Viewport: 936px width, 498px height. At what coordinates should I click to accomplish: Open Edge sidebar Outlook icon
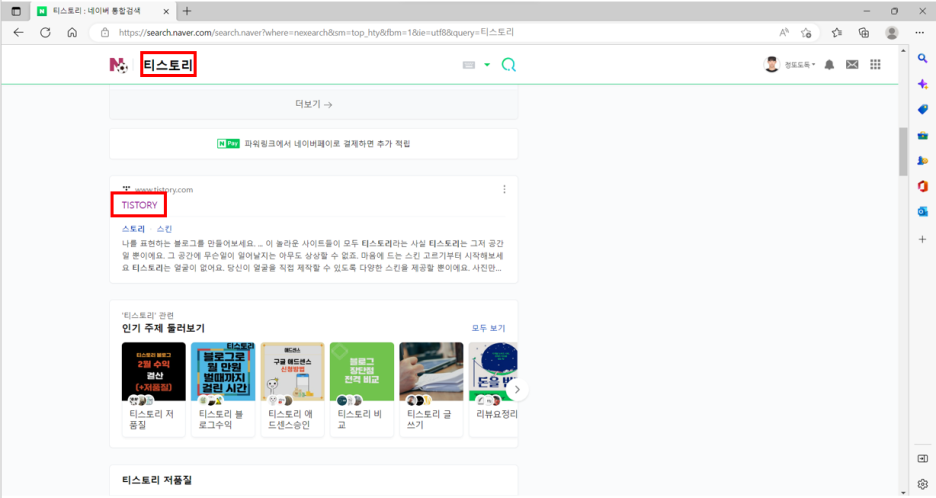923,212
